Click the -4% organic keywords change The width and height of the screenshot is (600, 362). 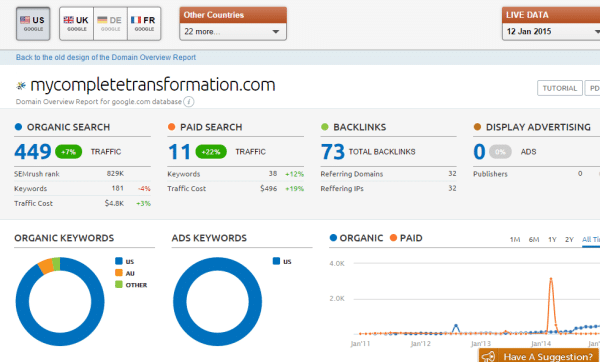click(144, 188)
